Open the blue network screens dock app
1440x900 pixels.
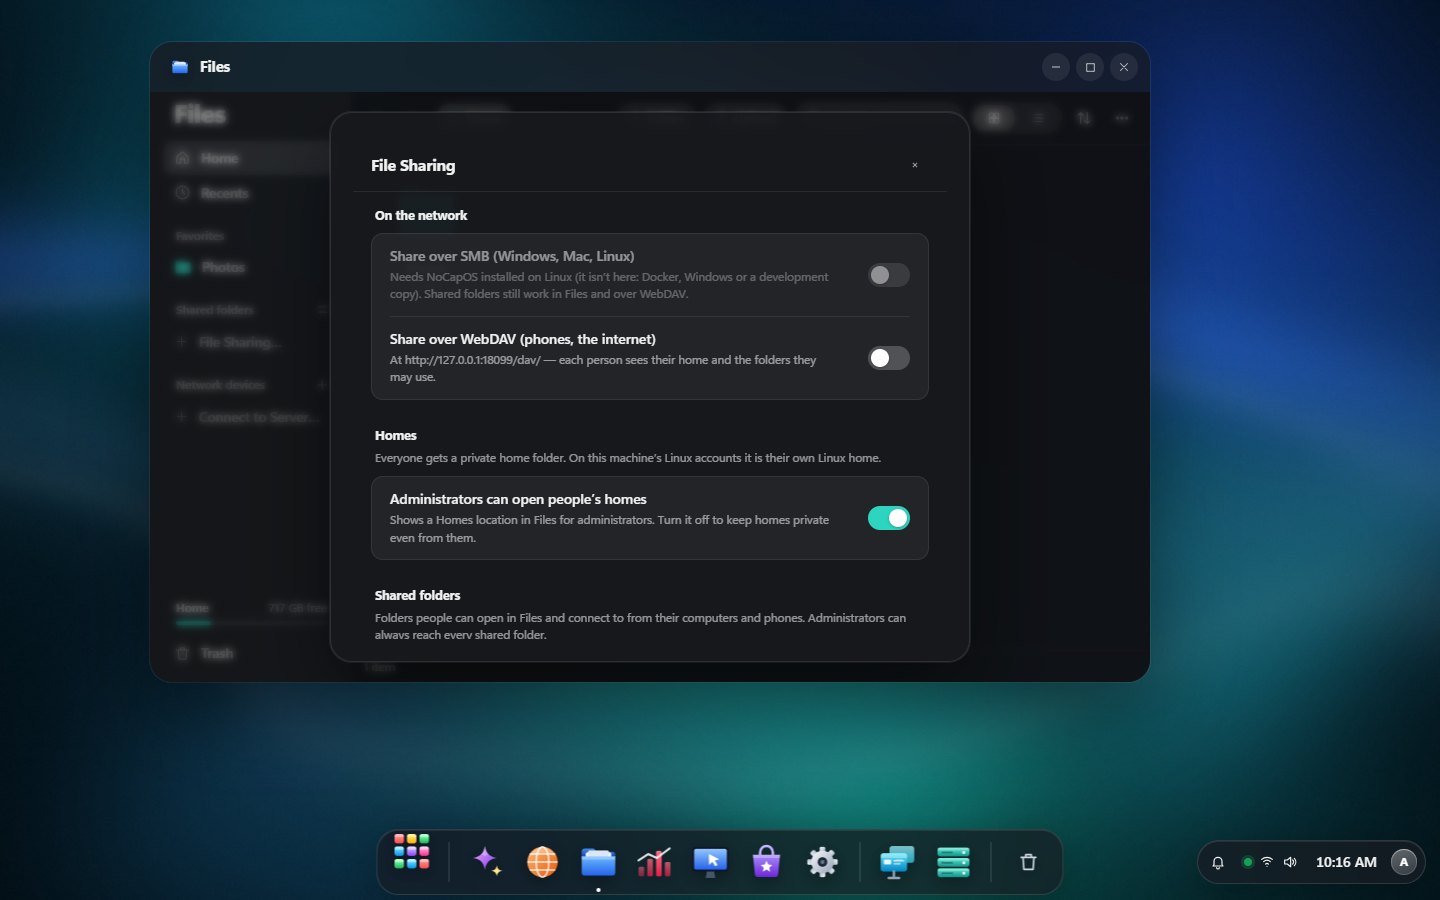pos(897,861)
